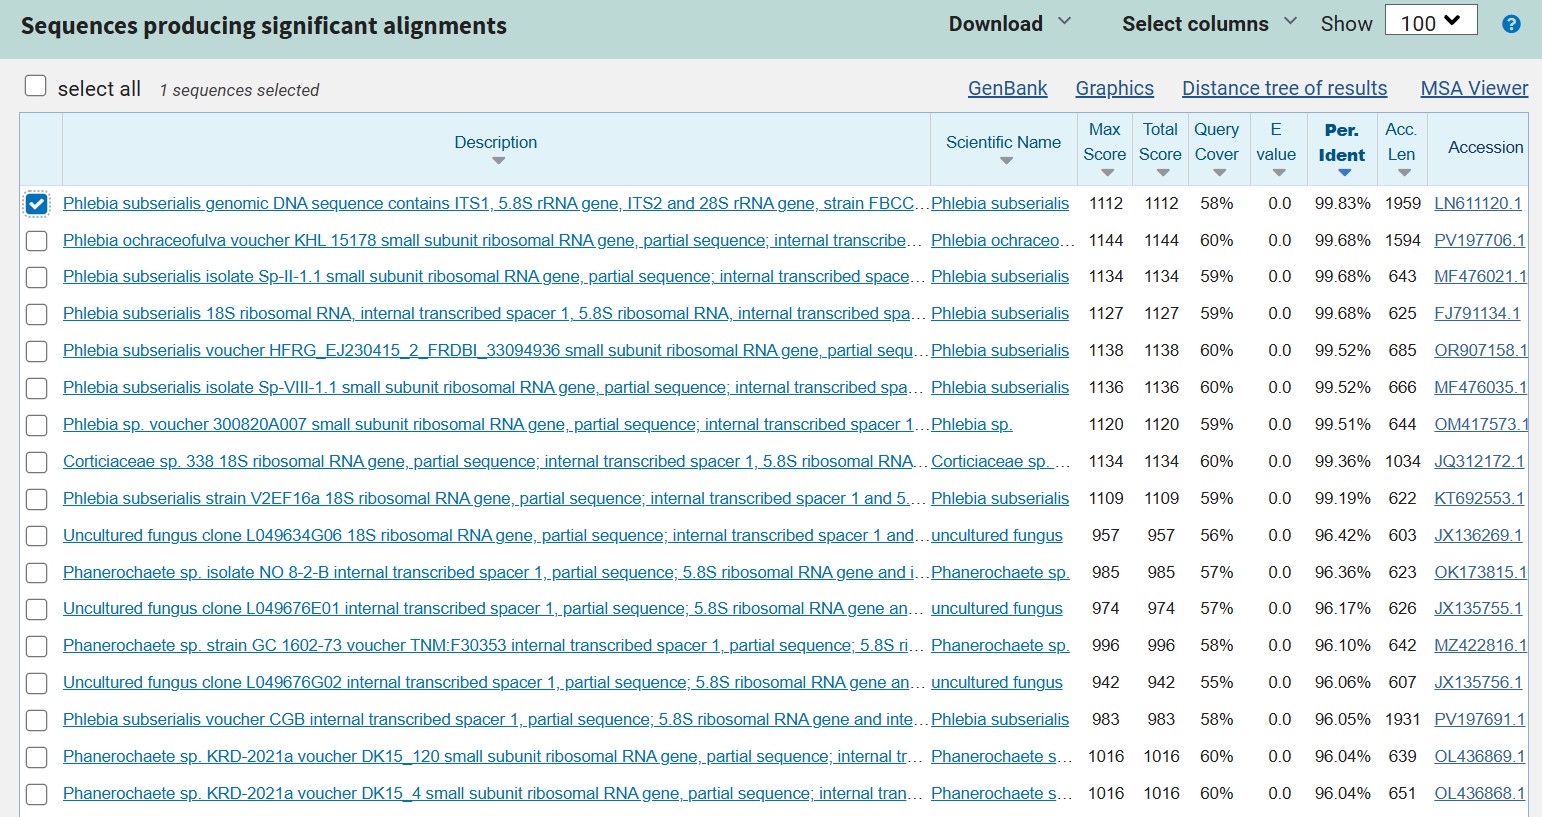Check the Phlebia sp. voucher 300820A007 row
The height and width of the screenshot is (817, 1542).
click(x=36, y=425)
